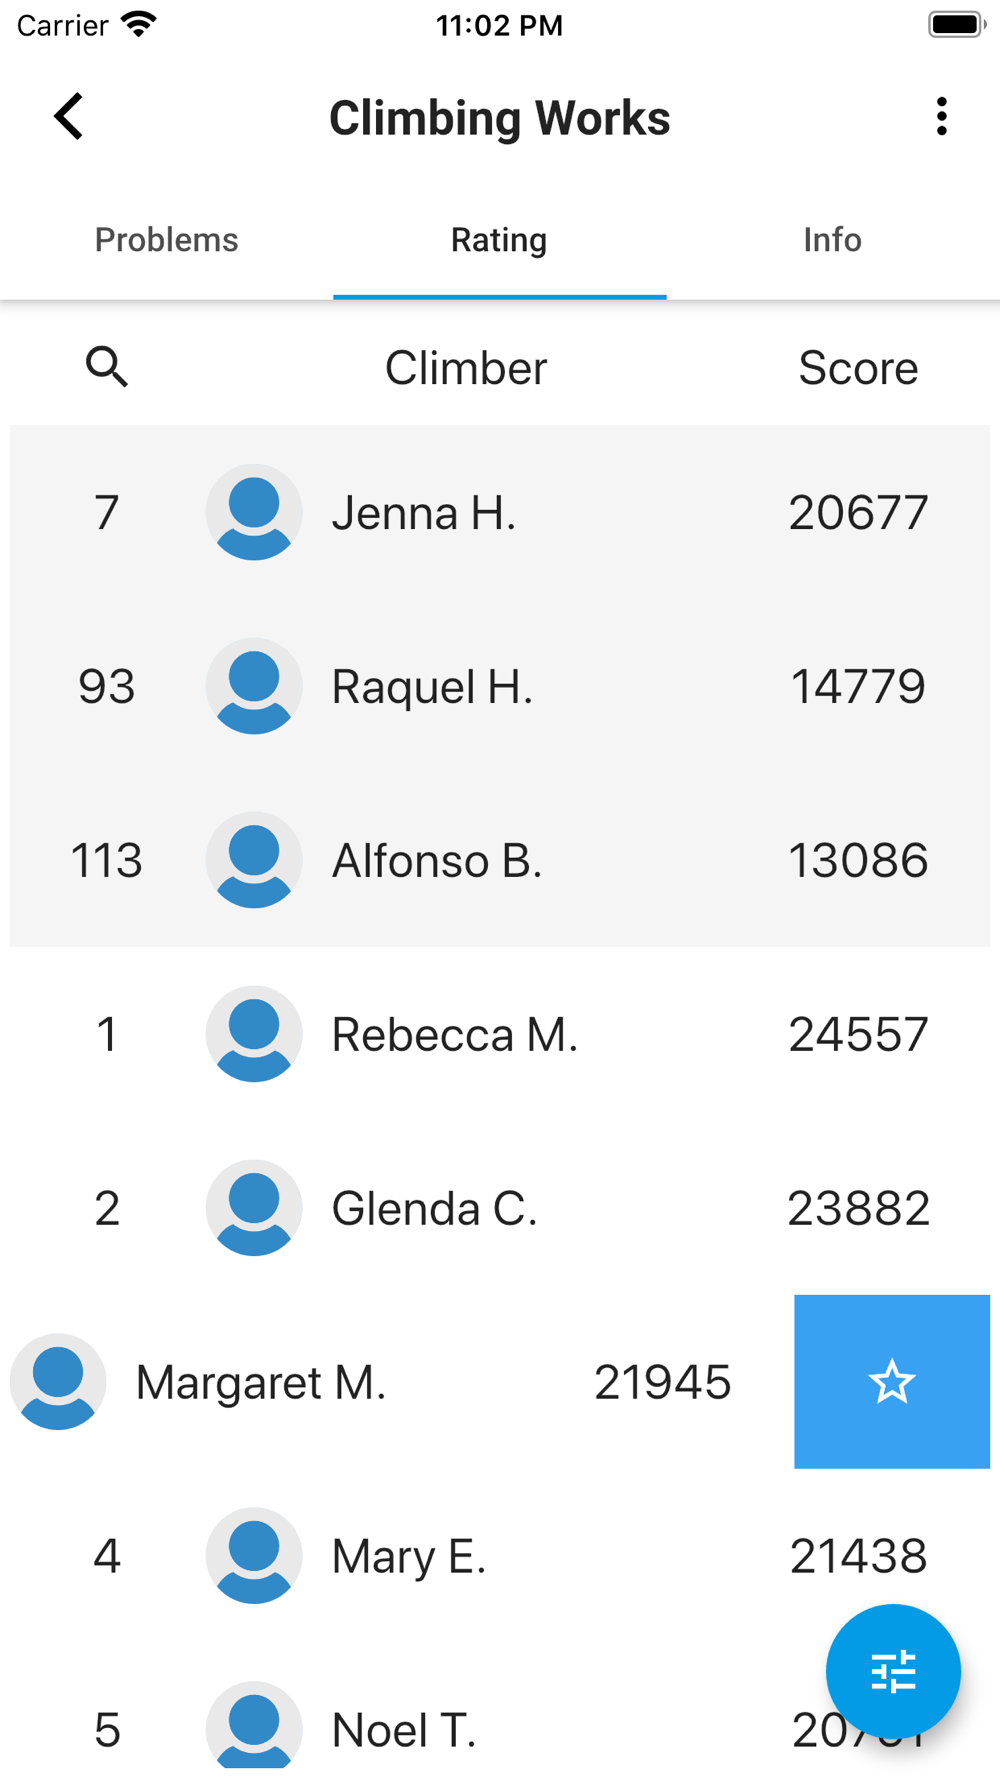Tap the back arrow icon
The height and width of the screenshot is (1778, 1000).
click(68, 117)
